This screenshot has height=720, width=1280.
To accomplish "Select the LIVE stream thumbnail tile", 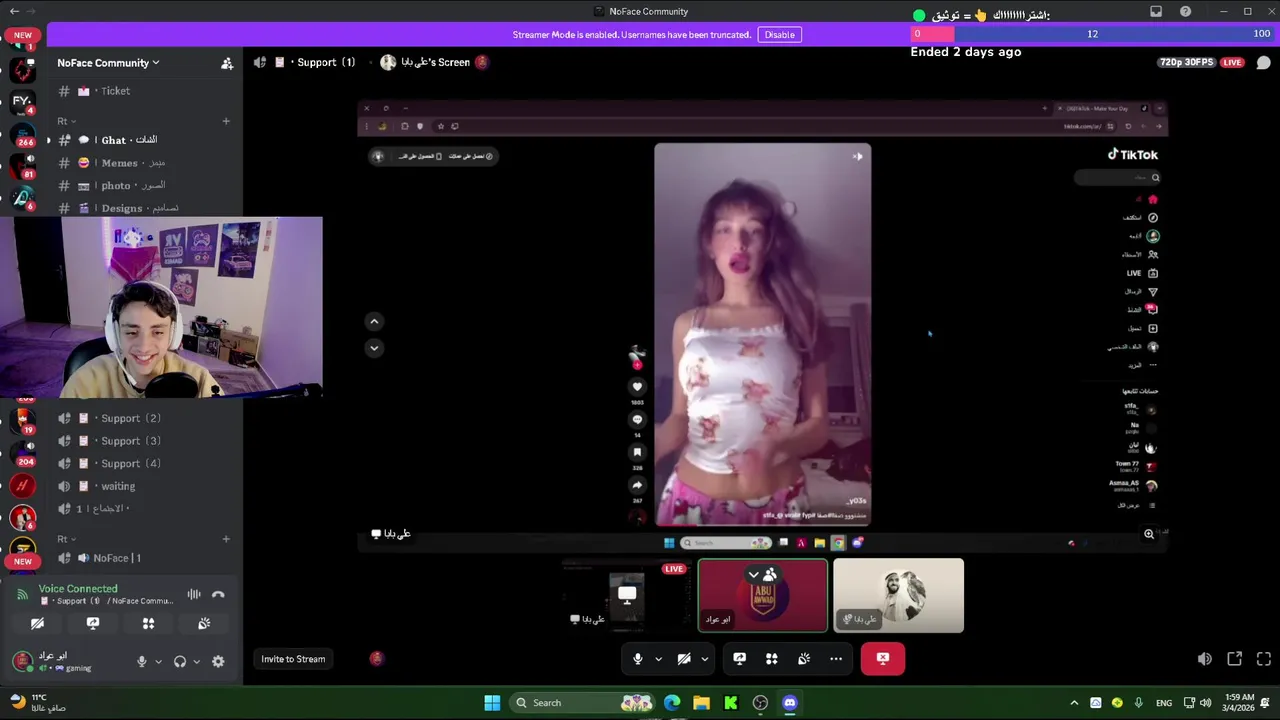I will coord(627,596).
